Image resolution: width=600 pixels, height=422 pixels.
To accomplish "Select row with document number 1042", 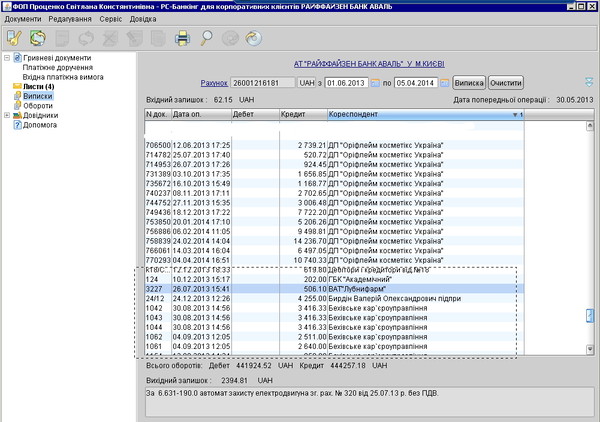I will 334,308.
